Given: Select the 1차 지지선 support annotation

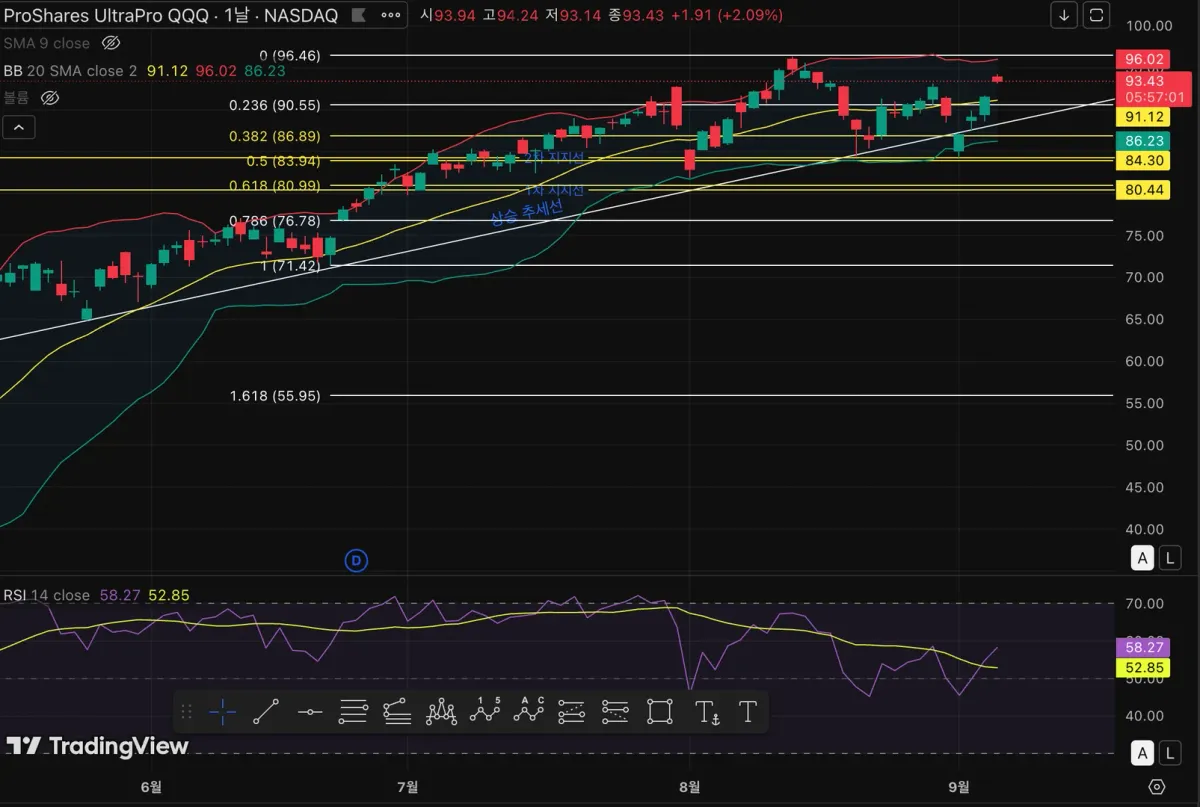Looking at the screenshot, I should pos(554,190).
